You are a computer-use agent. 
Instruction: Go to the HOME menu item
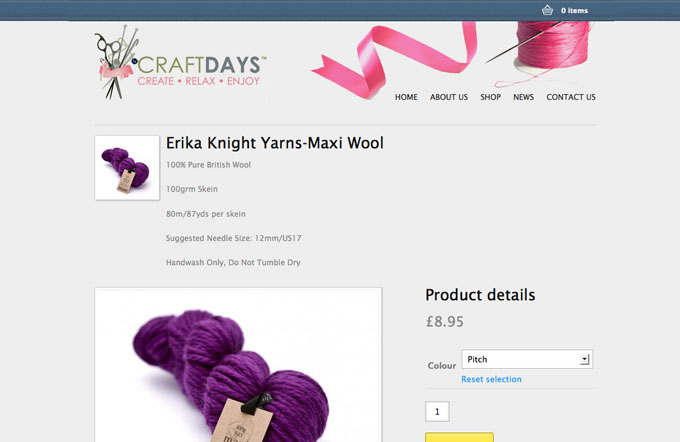pos(406,97)
